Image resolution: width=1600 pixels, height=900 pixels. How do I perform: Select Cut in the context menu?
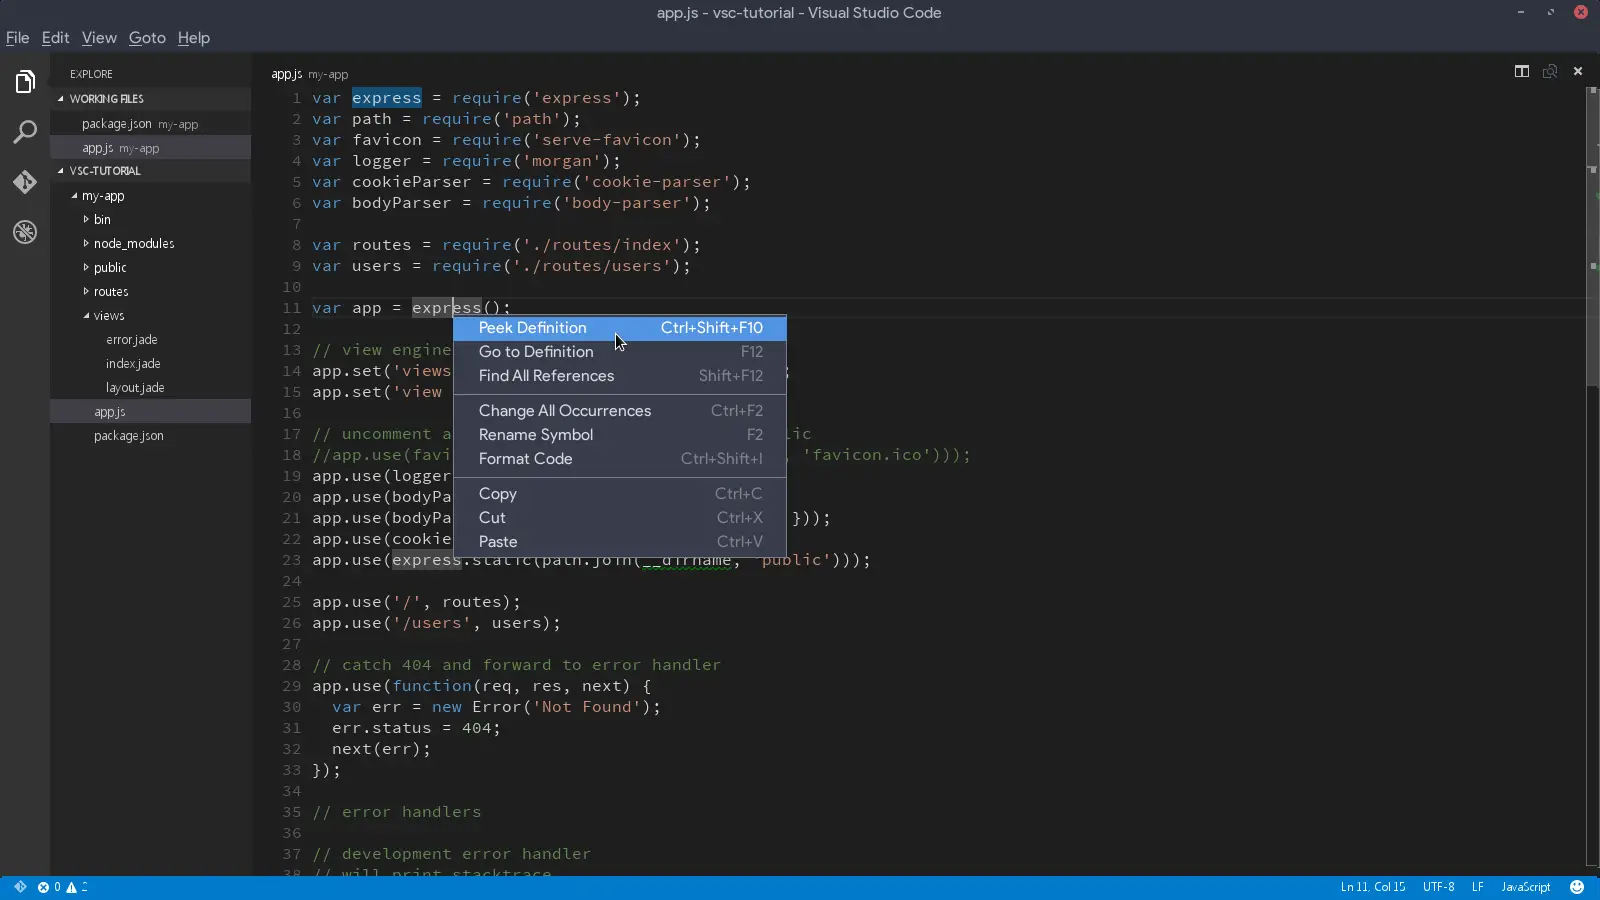pos(620,518)
